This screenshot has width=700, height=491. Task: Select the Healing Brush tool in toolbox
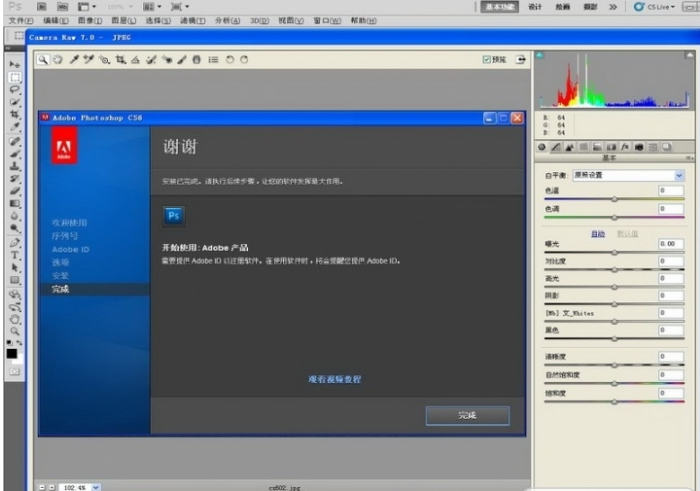[x=14, y=141]
